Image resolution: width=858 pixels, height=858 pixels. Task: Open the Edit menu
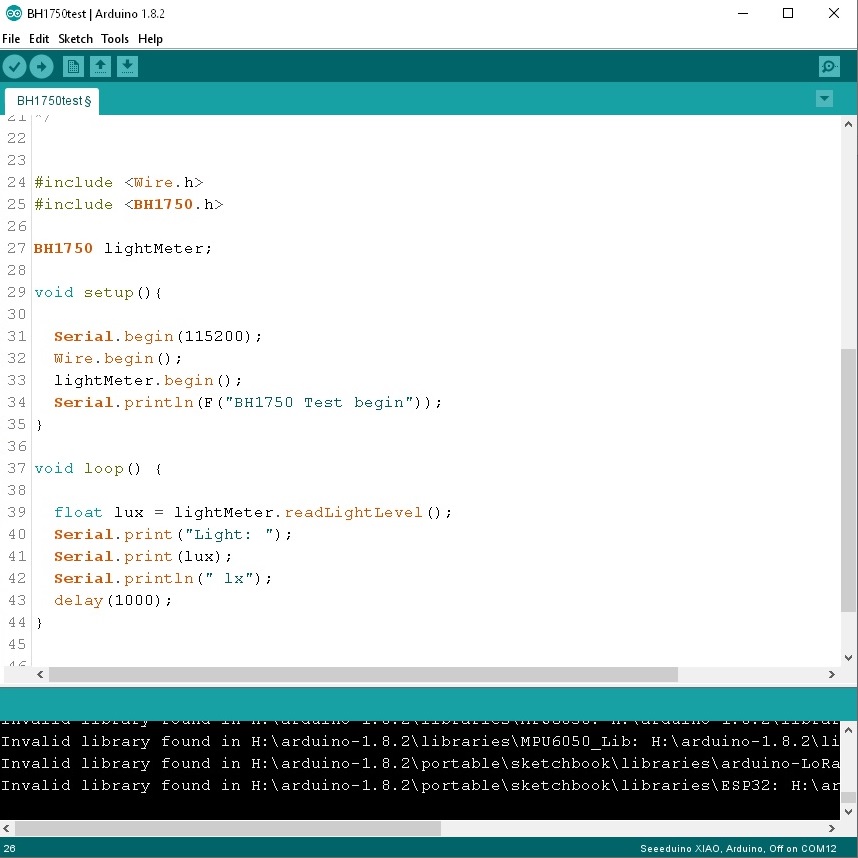coord(39,39)
